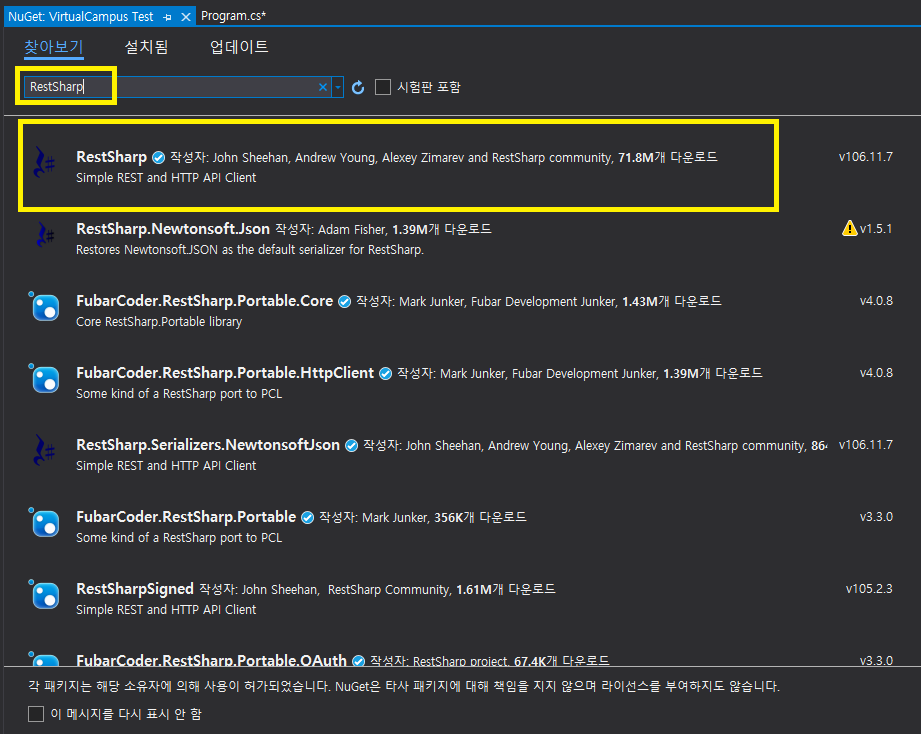Select the RestSharp.Newtonsoft.Json package title
Image resolution: width=921 pixels, height=734 pixels.
coord(173,229)
